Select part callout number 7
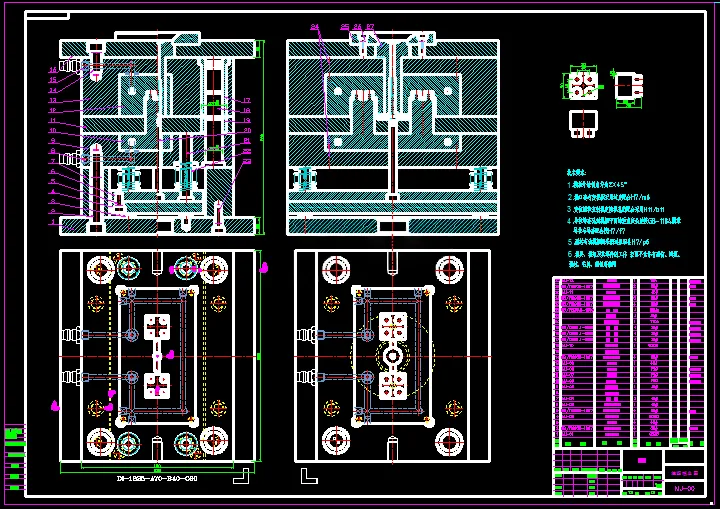This screenshot has width=720, height=509. point(53,161)
